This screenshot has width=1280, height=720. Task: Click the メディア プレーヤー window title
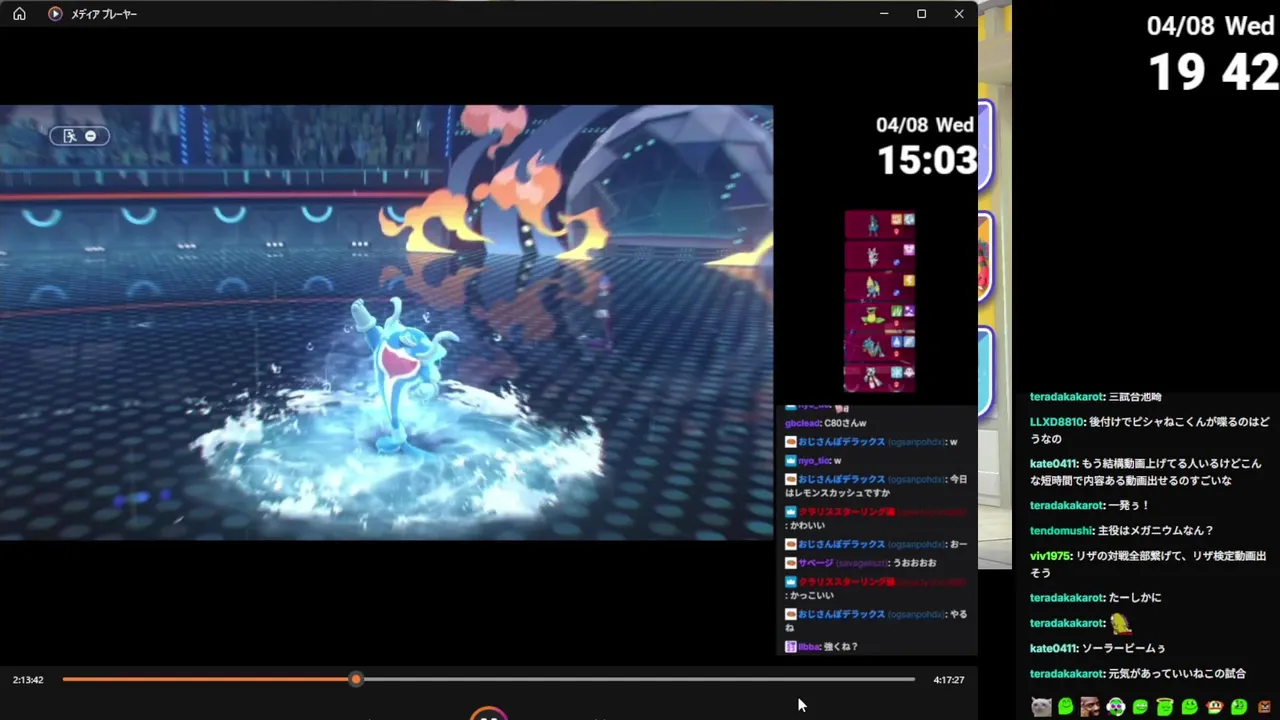coord(104,14)
